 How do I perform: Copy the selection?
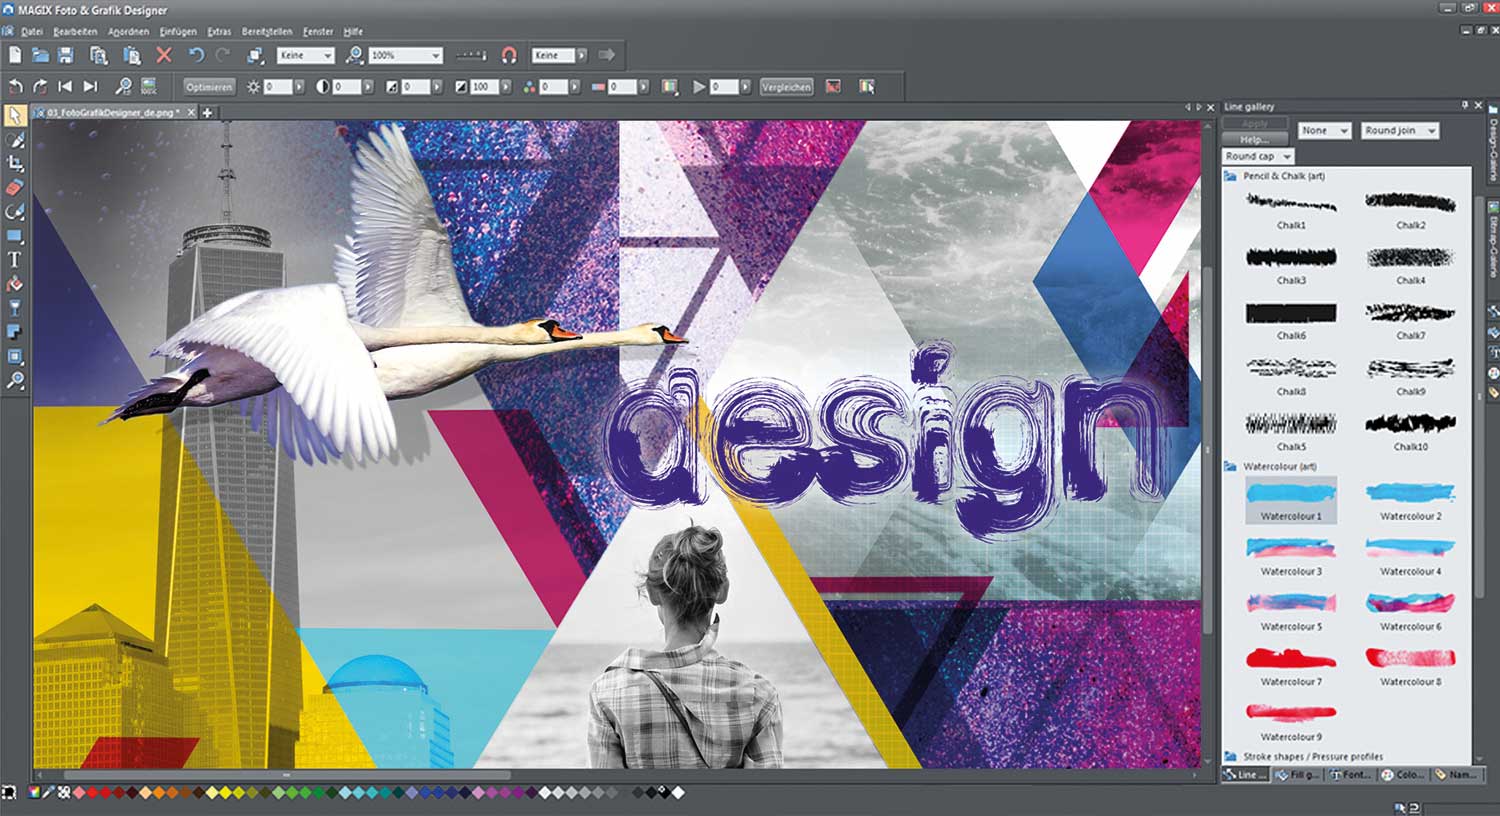click(x=98, y=56)
